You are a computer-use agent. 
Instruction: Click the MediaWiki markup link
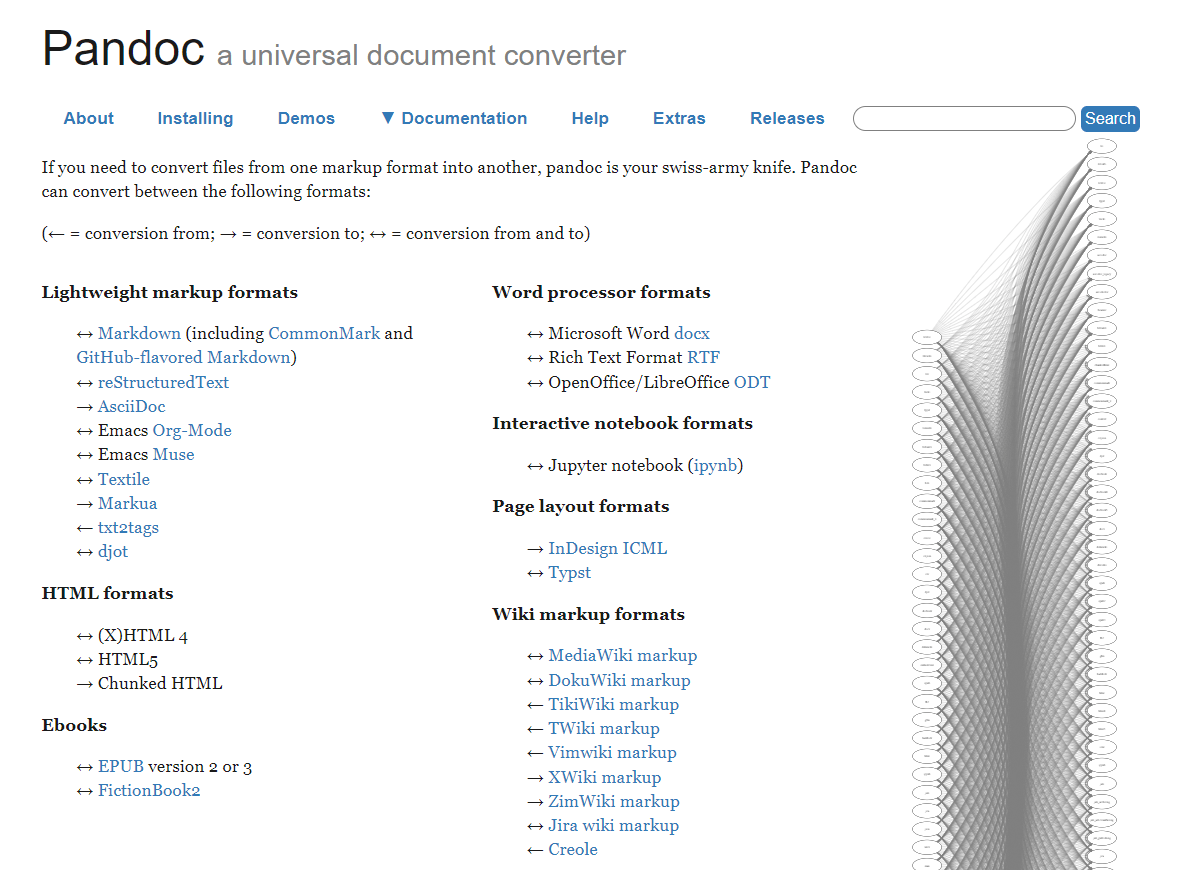click(622, 655)
